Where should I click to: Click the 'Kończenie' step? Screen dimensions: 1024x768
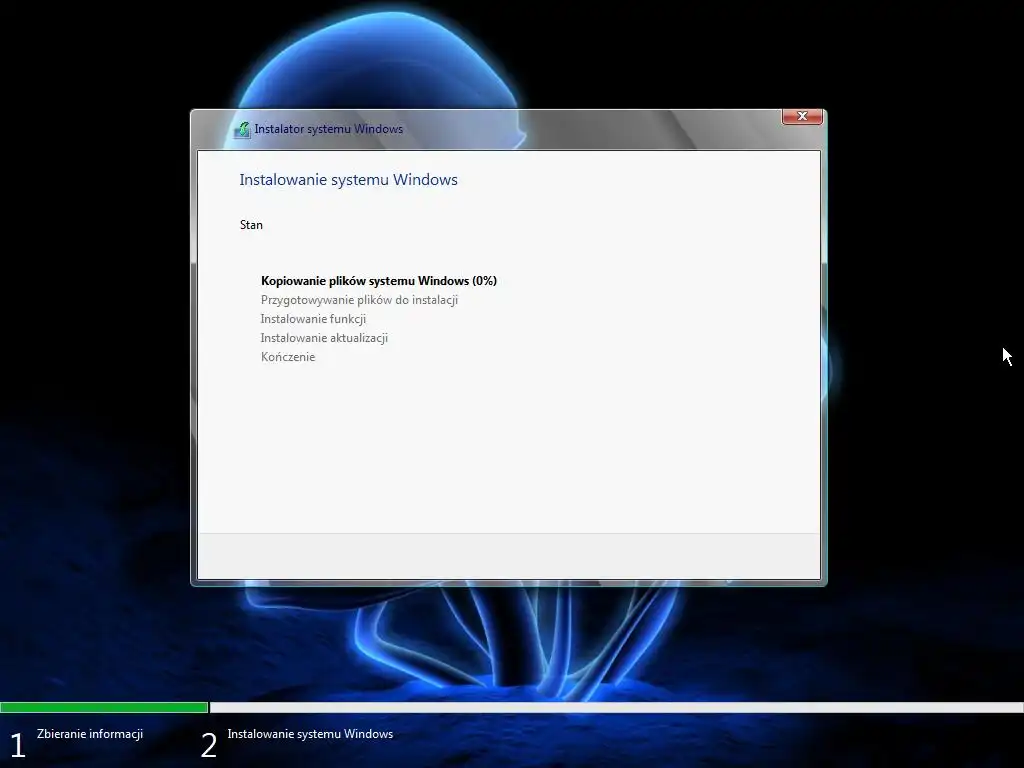288,357
